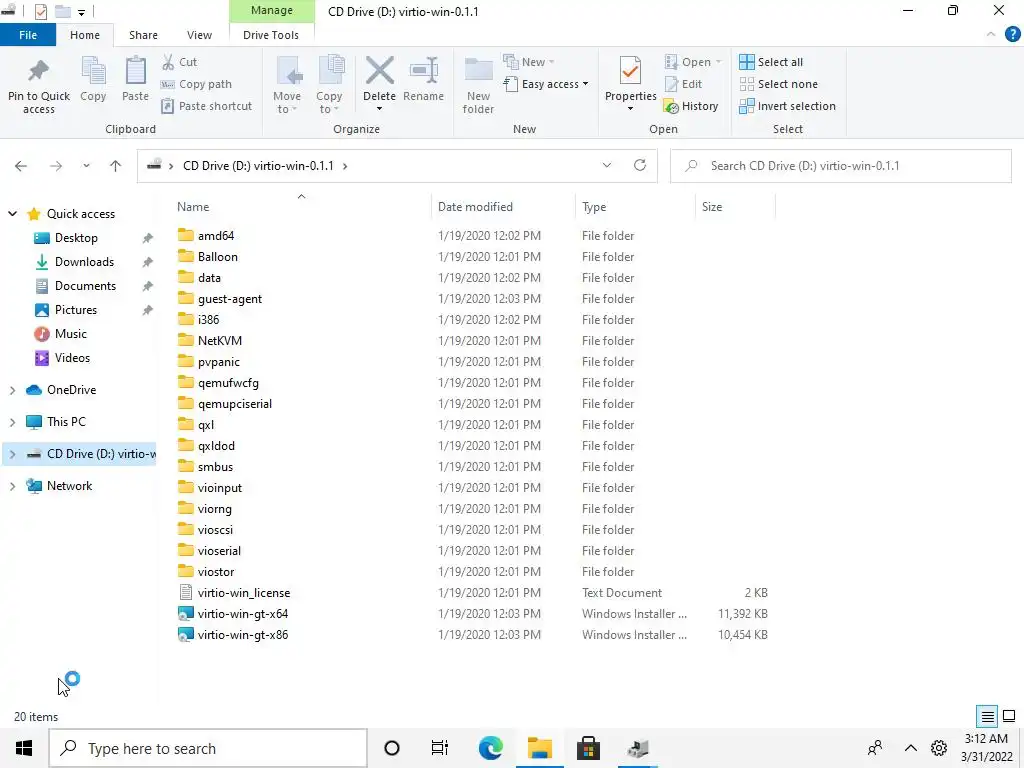This screenshot has height=768, width=1024.
Task: Click the Copy ribbon icon
Action: (93, 71)
